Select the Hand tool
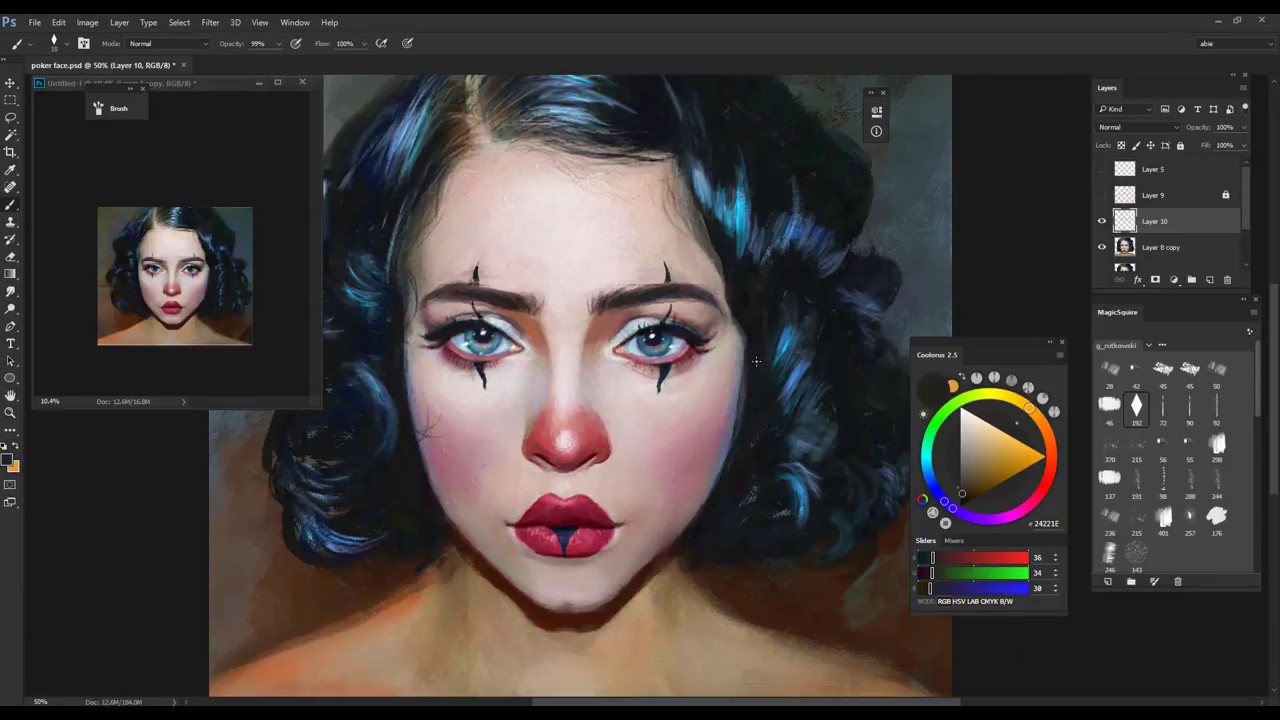1280x720 pixels. [x=10, y=395]
